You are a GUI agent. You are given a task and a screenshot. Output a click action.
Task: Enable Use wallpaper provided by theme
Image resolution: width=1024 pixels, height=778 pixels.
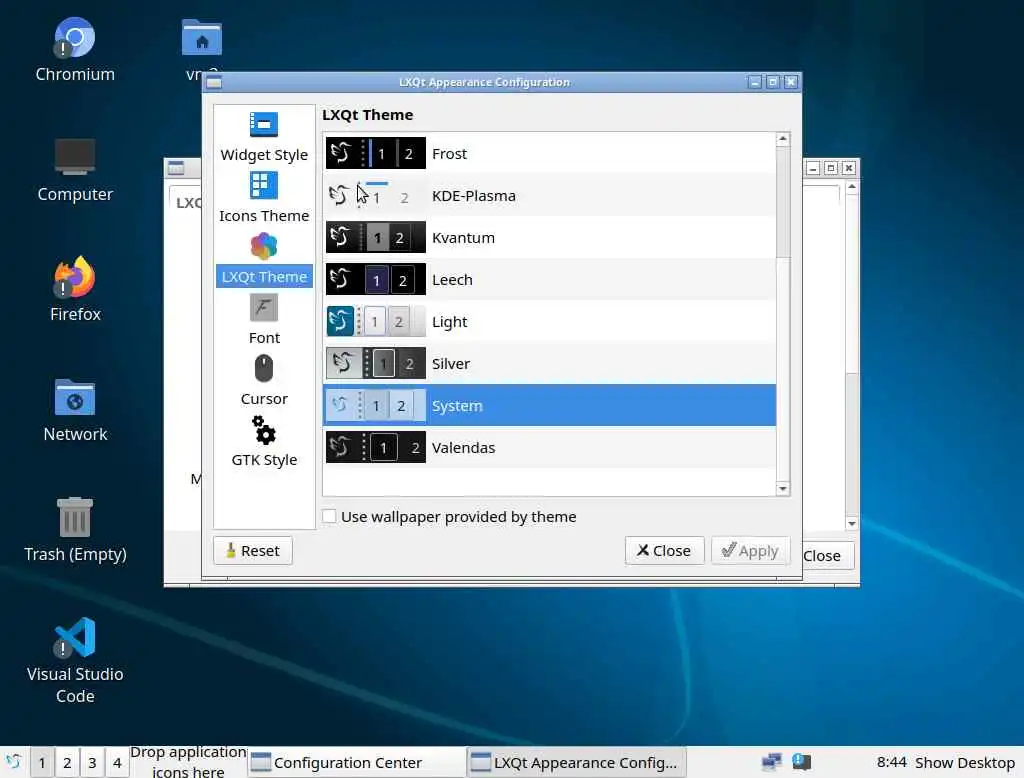point(330,516)
